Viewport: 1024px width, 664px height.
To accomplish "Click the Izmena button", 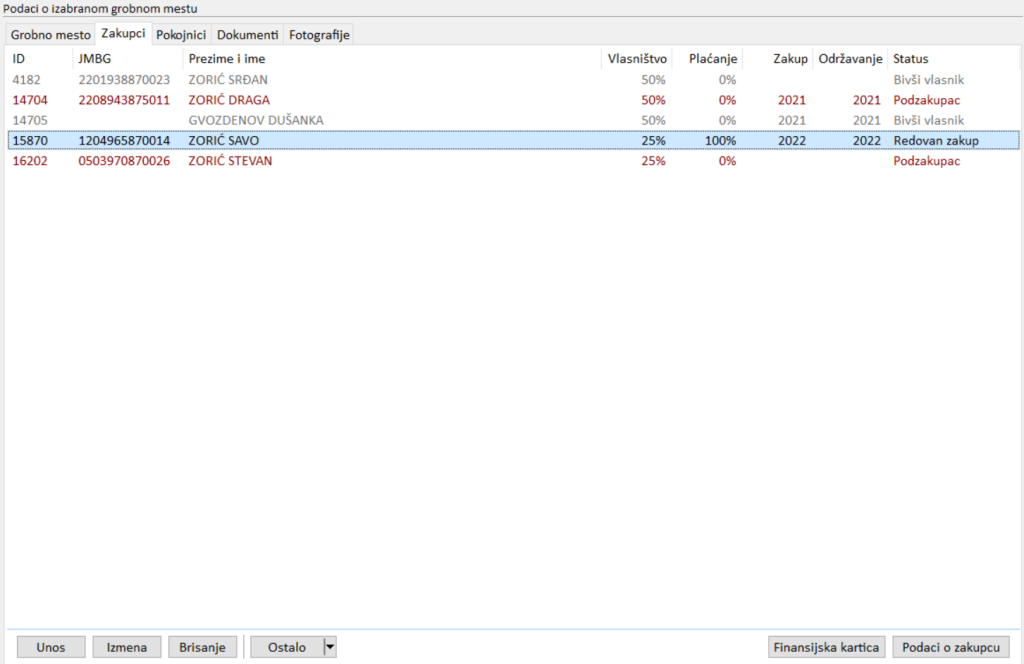I will (127, 647).
